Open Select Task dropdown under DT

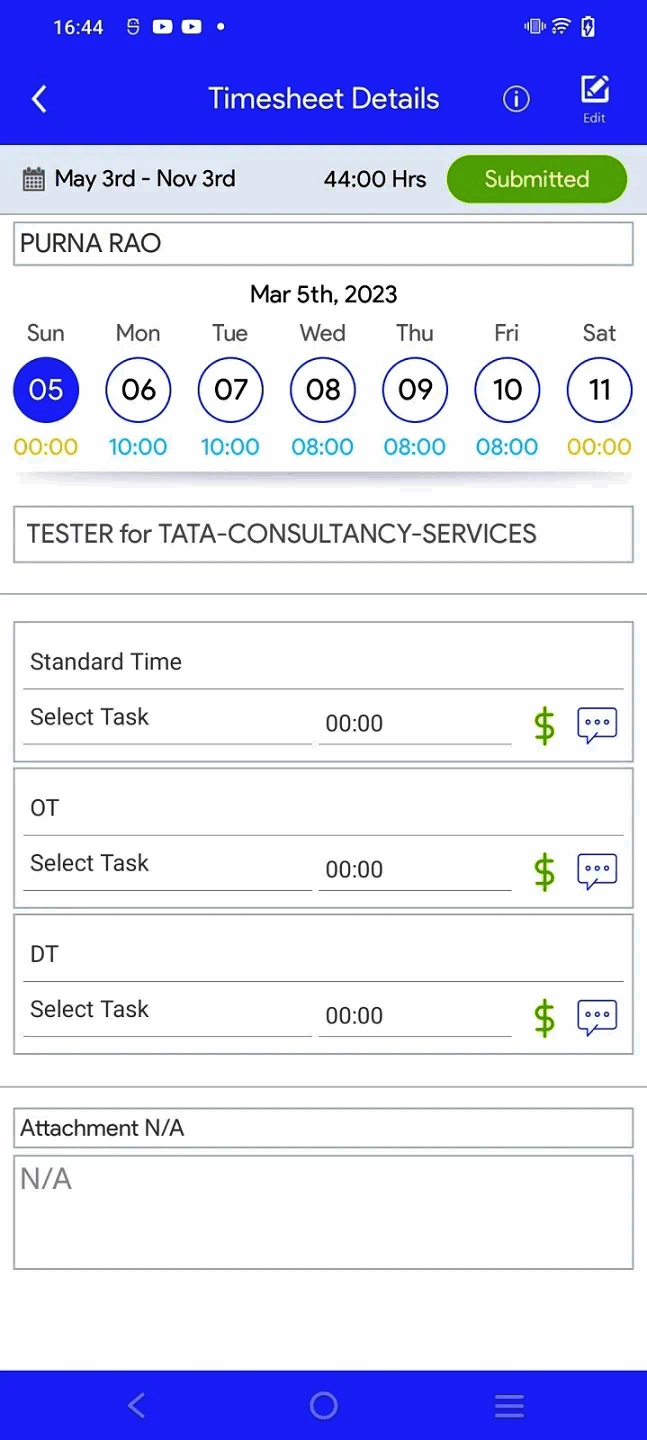click(x=167, y=1010)
